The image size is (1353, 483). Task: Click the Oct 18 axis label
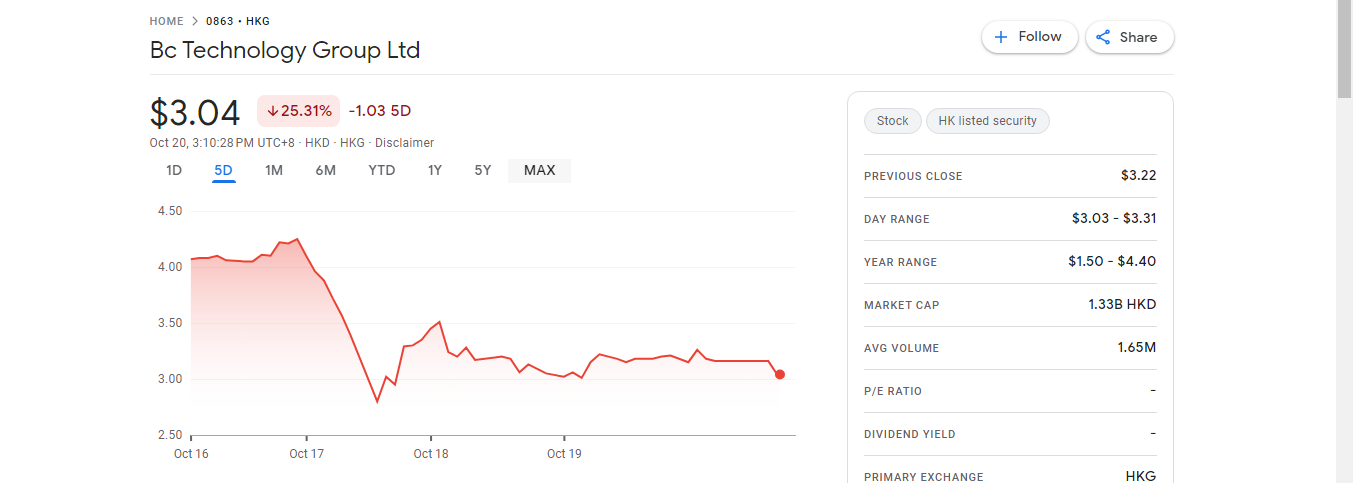point(431,454)
